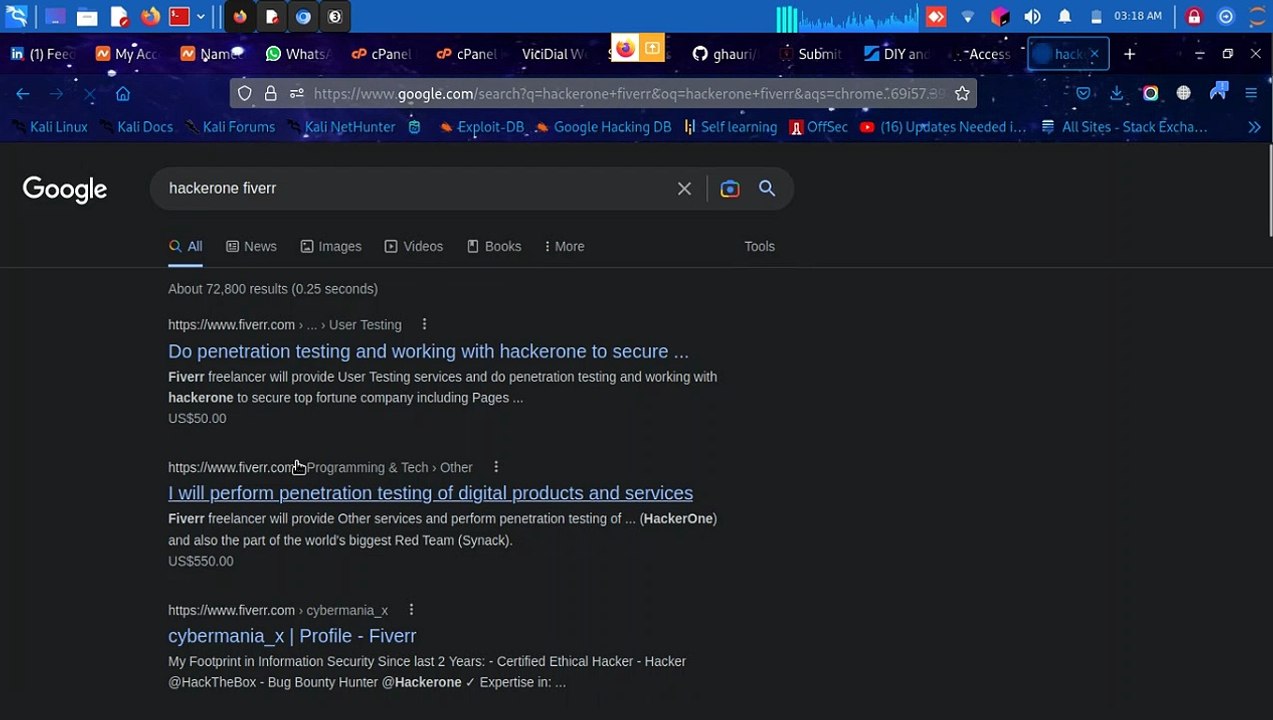Click the globe extension icon in toolbar
The image size is (1273, 720).
tap(1184, 94)
